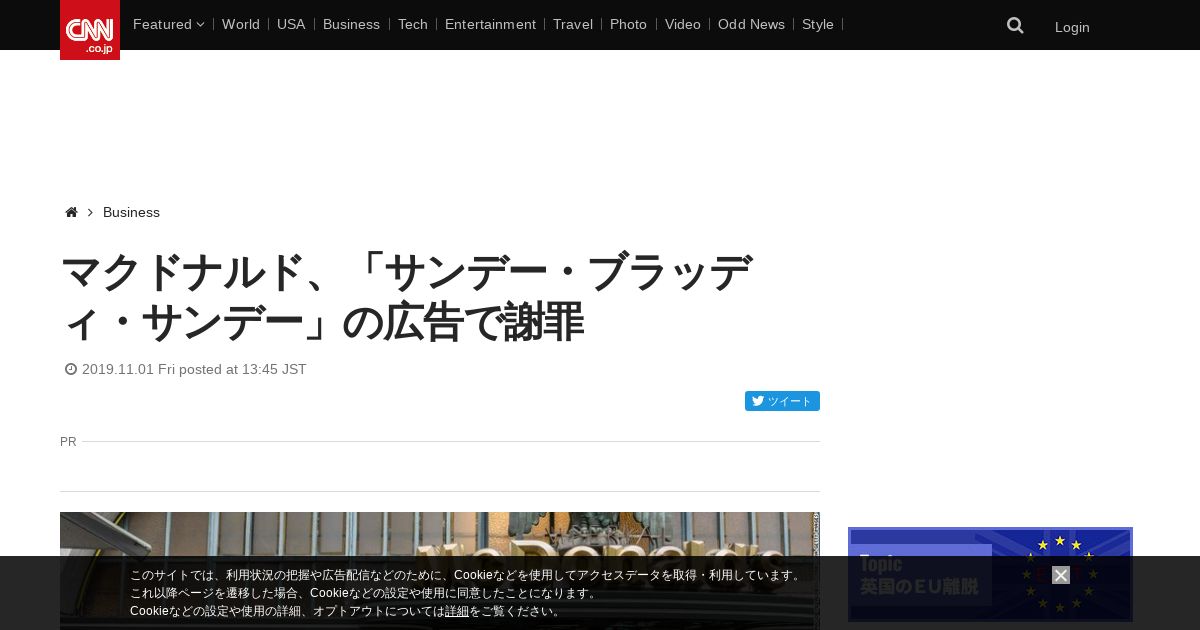Image resolution: width=1200 pixels, height=630 pixels.
Task: Click the home icon in breadcrumb
Action: point(71,212)
